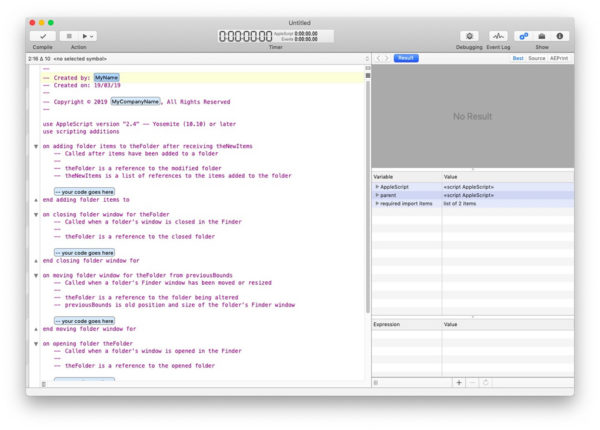Select placeholder in adding folder items handler
The image size is (600, 430).
(x=84, y=192)
